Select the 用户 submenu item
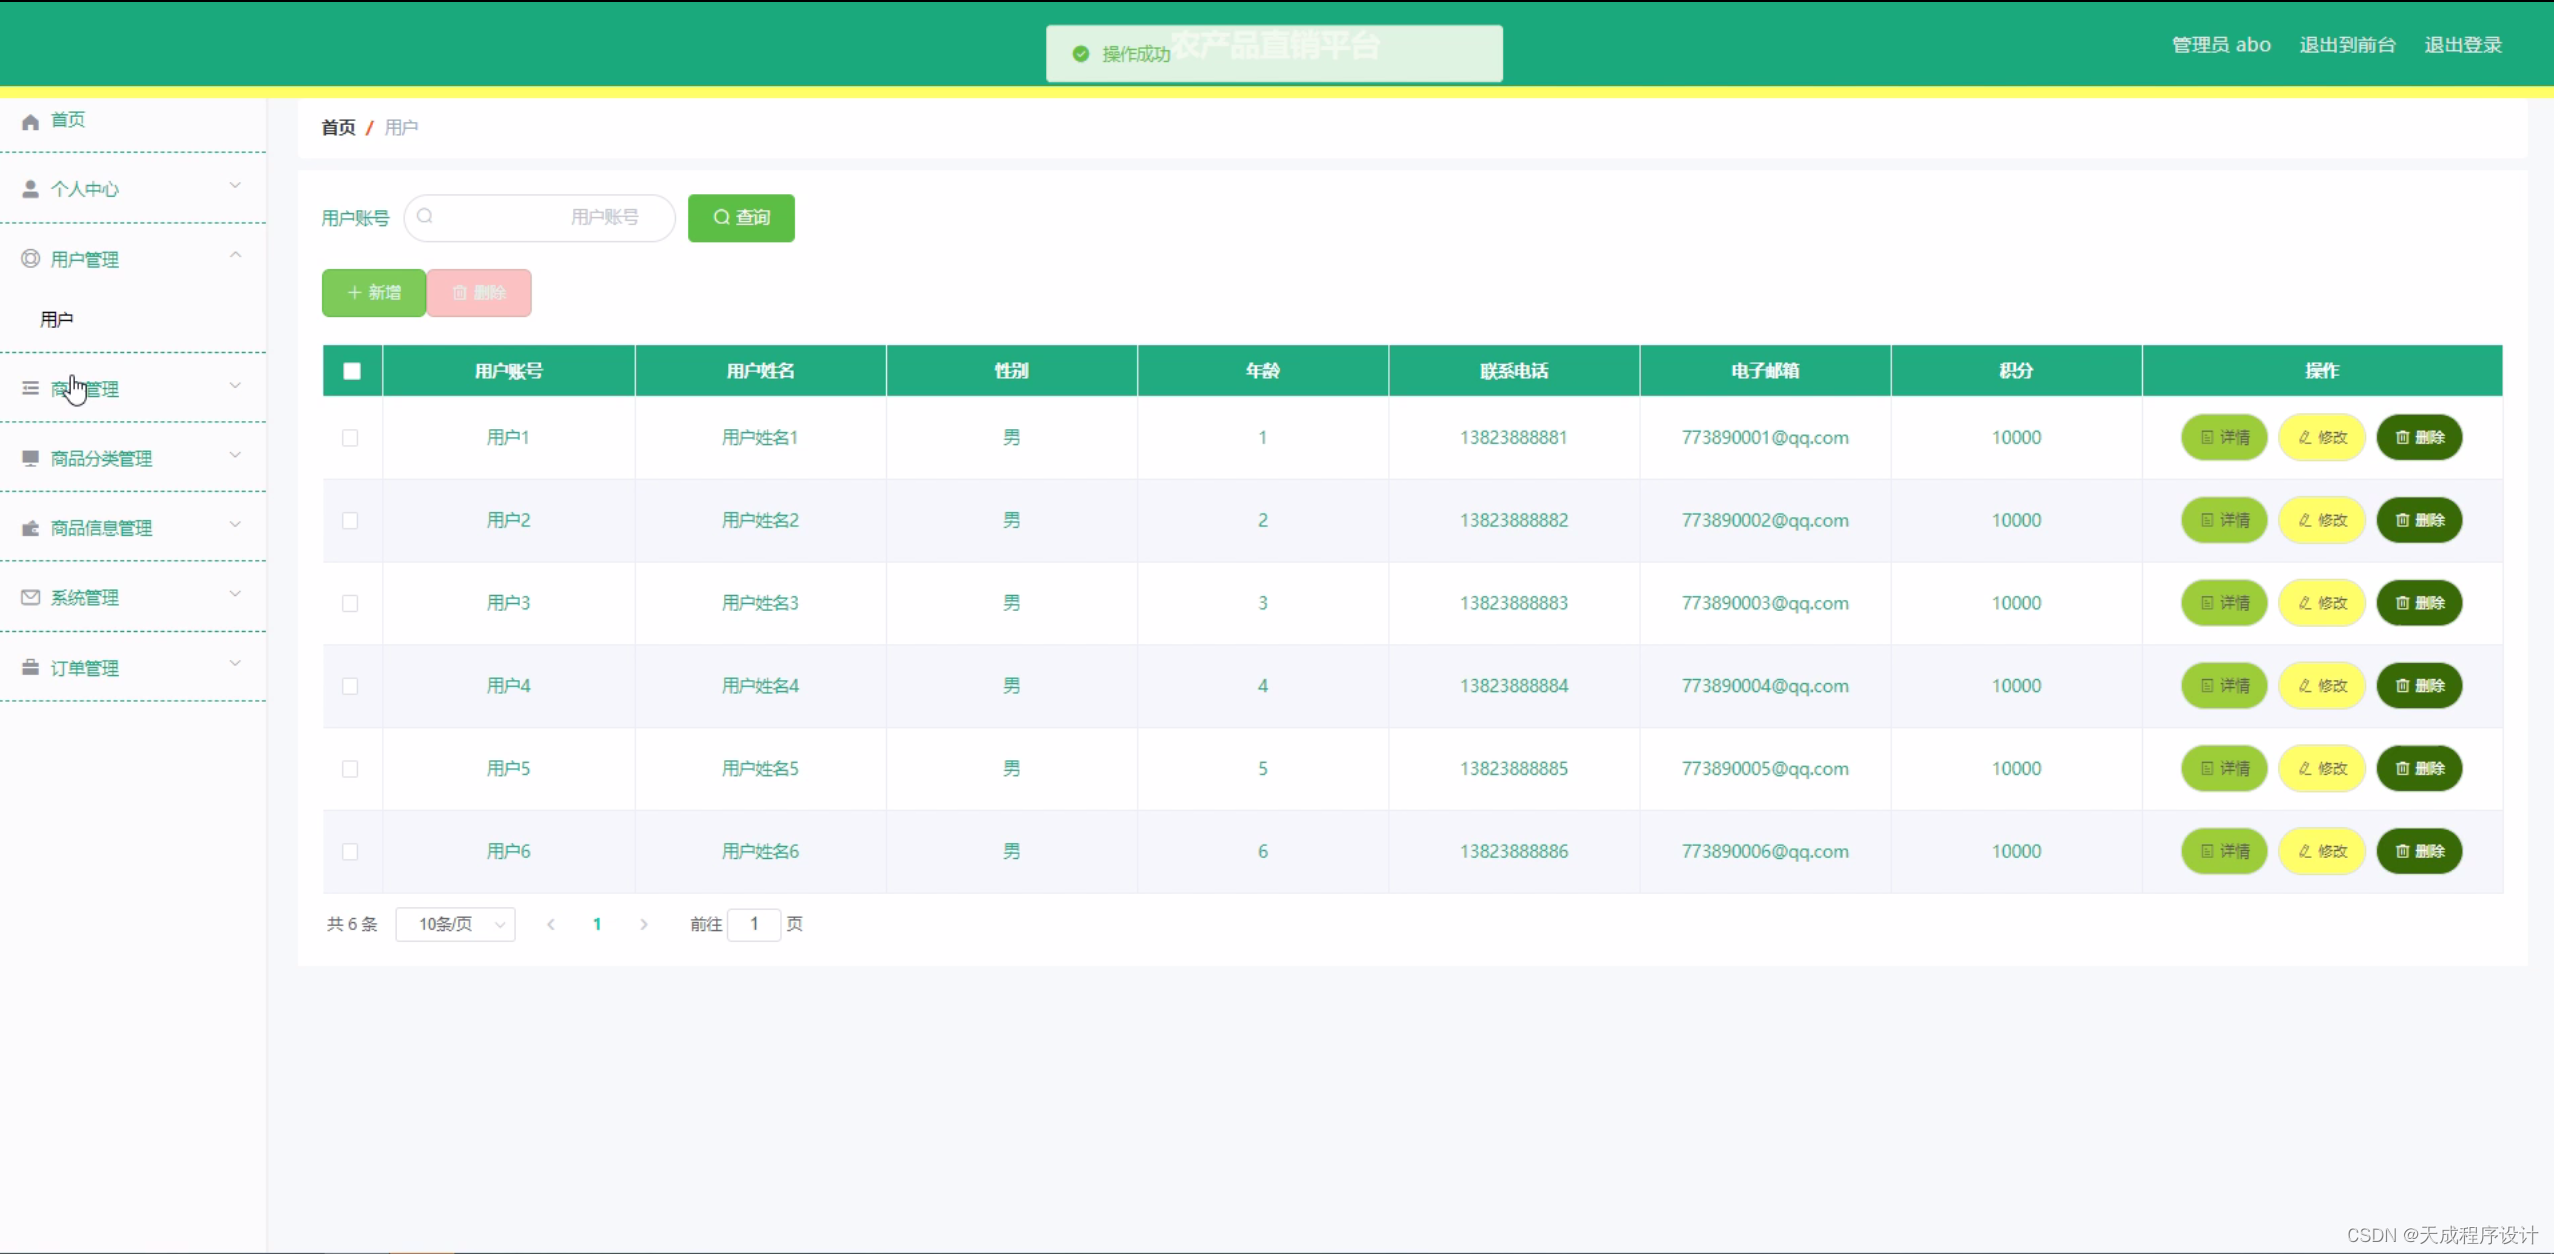 click(57, 319)
